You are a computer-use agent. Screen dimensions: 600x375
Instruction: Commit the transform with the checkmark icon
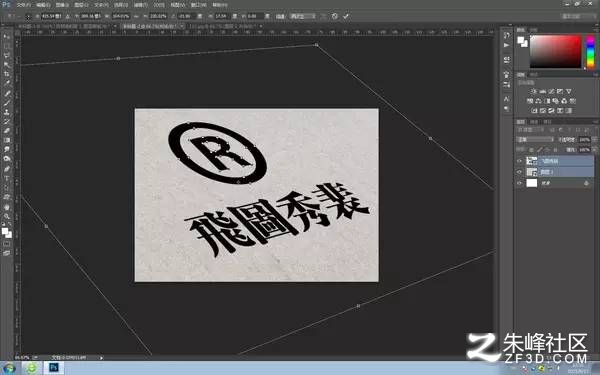346,16
